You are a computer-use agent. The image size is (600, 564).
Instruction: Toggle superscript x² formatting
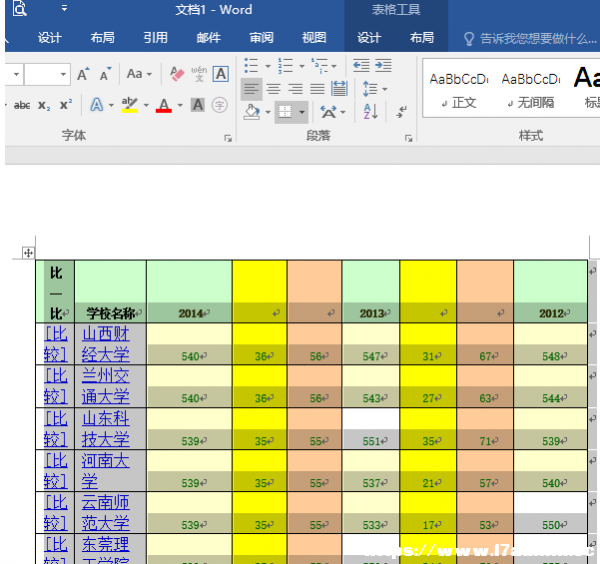coord(66,105)
